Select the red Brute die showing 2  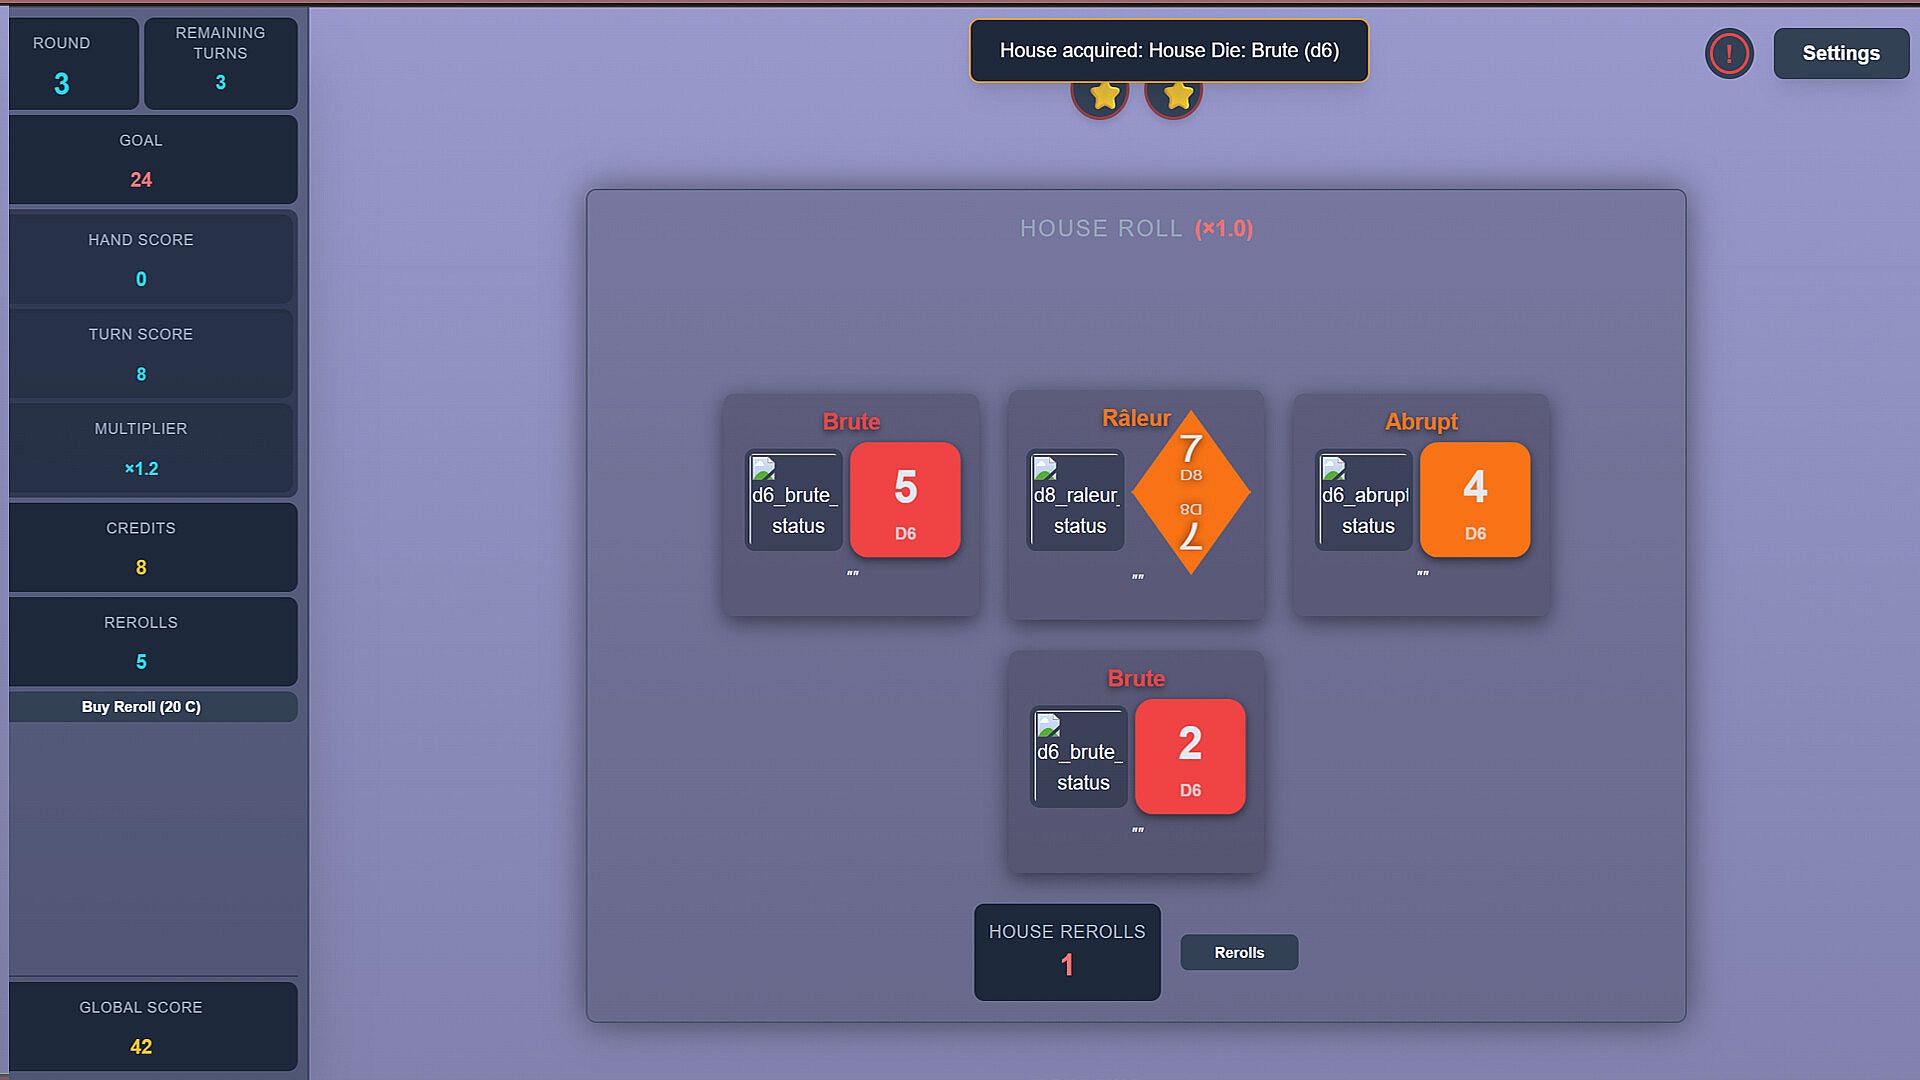pyautogui.click(x=1190, y=756)
